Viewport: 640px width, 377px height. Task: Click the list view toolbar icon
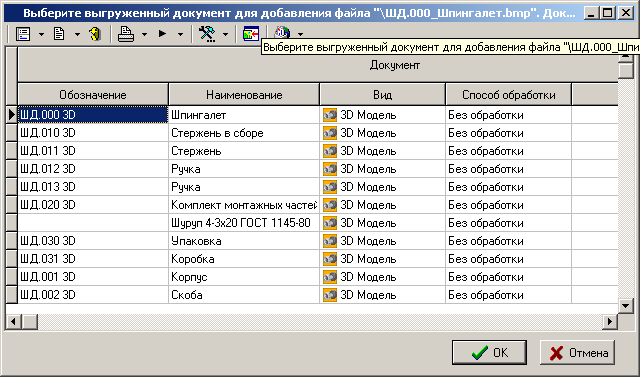coord(23,34)
